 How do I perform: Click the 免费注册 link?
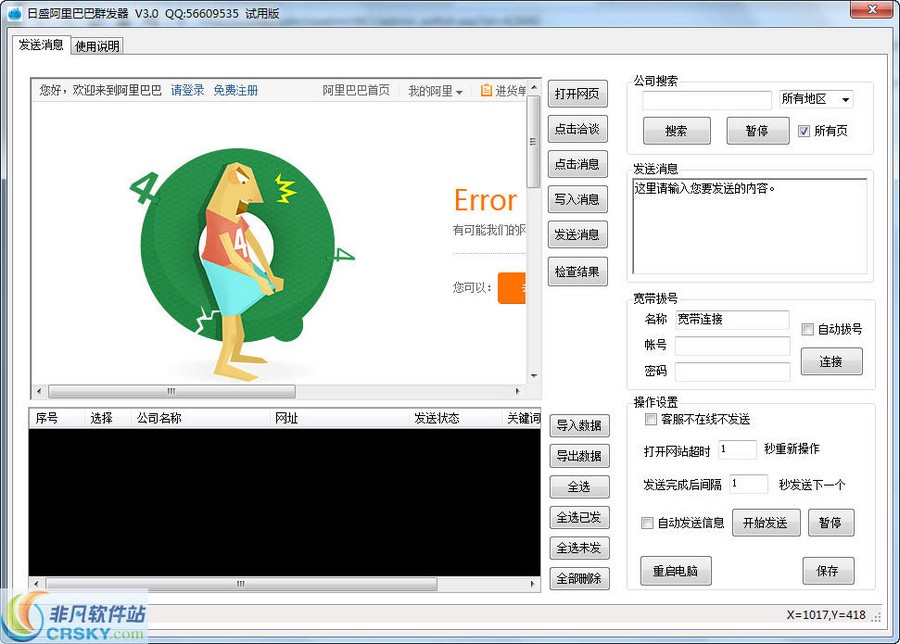tap(235, 90)
